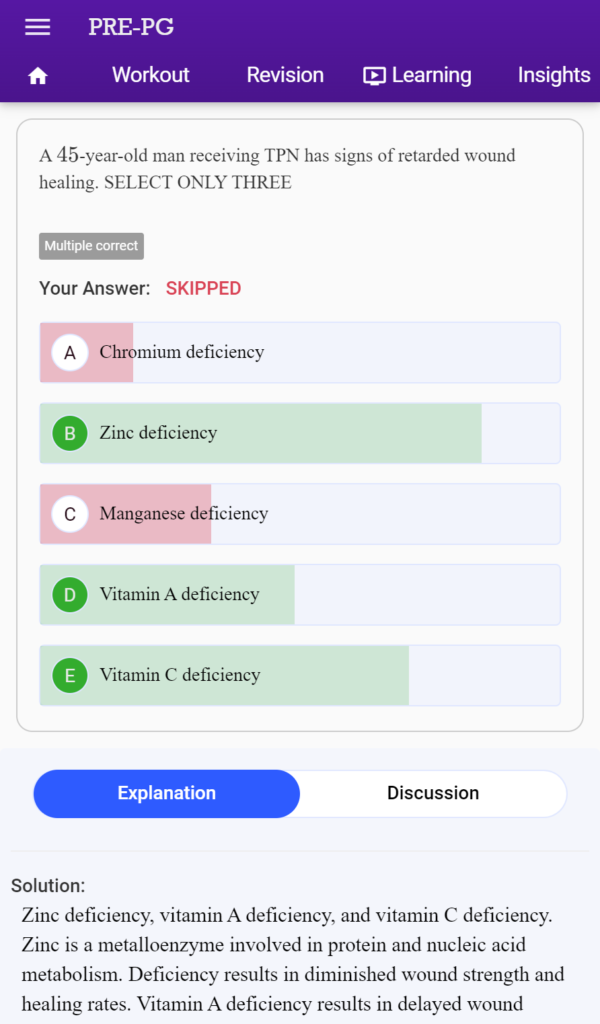The width and height of the screenshot is (600, 1024).
Task: Select option C circle for Manganese deficiency
Action: 70,514
